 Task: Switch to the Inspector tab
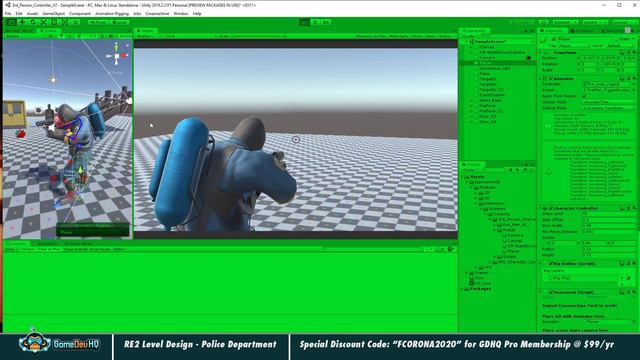[553, 31]
